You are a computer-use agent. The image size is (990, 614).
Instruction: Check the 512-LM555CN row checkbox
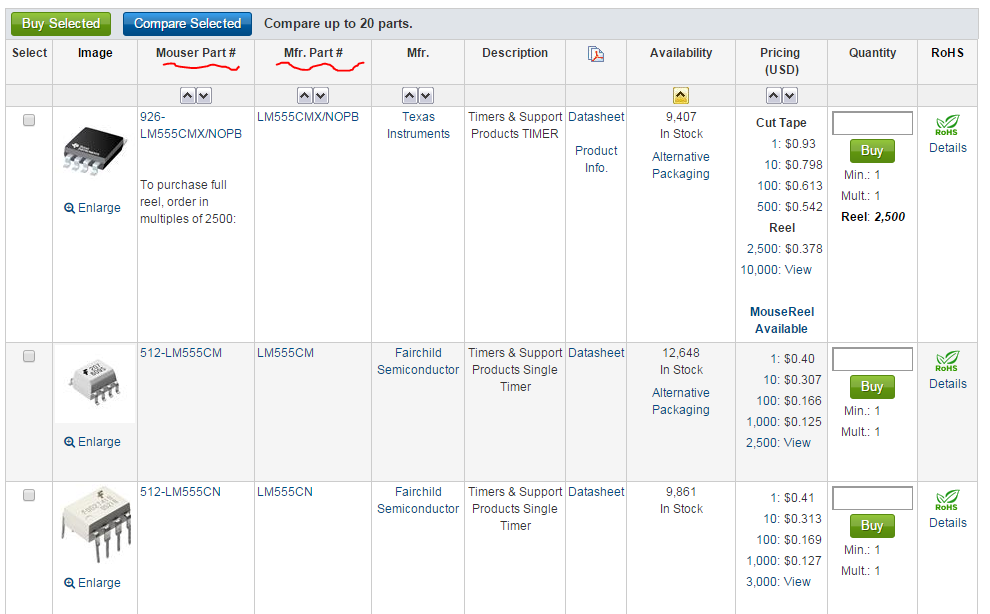(x=29, y=495)
